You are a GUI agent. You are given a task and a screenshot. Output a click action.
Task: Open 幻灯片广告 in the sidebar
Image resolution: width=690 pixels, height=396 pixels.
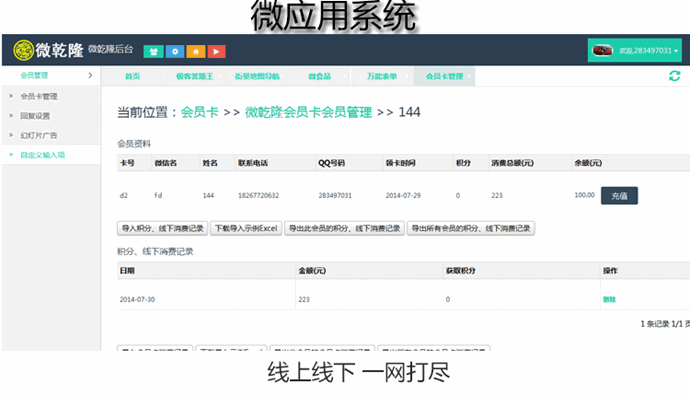click(x=39, y=135)
